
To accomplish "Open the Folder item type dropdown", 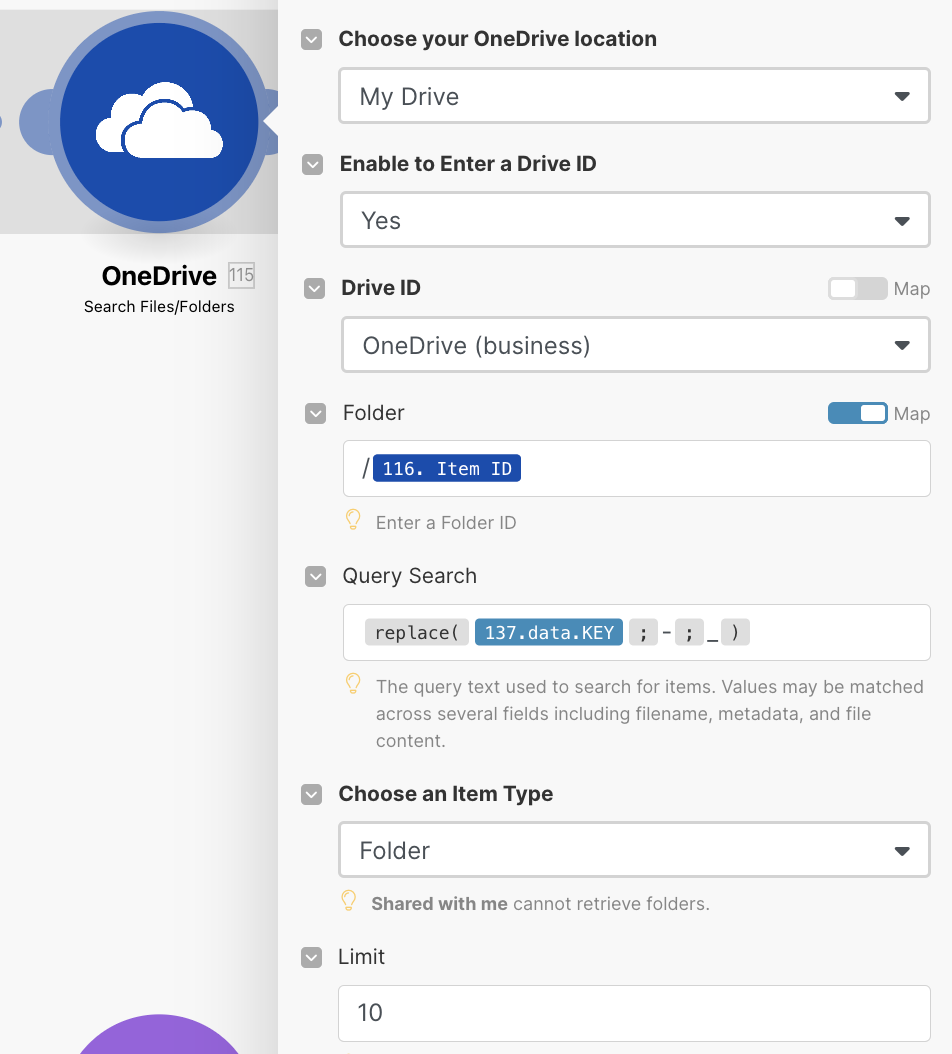I will tap(634, 850).
